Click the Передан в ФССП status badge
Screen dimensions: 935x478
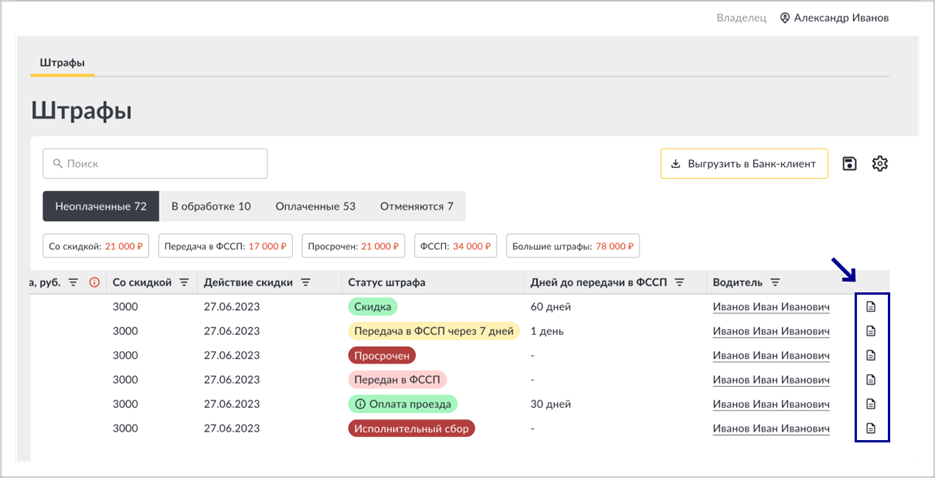tap(397, 380)
